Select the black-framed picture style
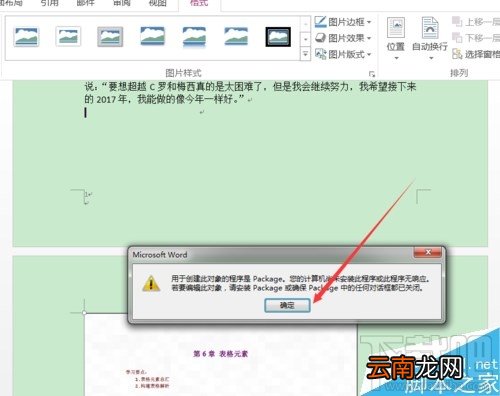Viewport: 500px width, 396px height. point(278,37)
